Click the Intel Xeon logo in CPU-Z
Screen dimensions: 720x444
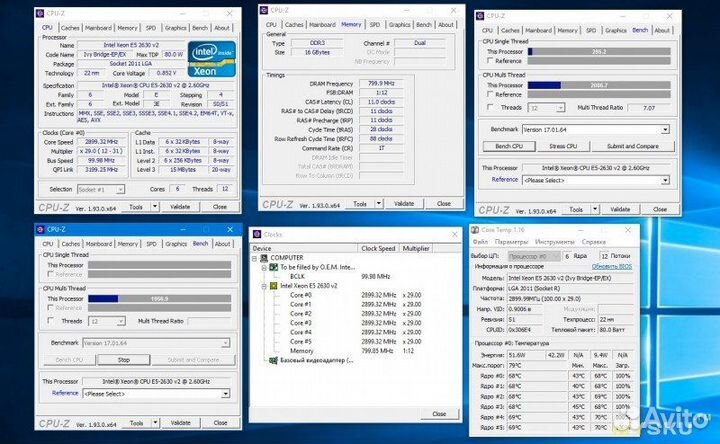[212, 59]
